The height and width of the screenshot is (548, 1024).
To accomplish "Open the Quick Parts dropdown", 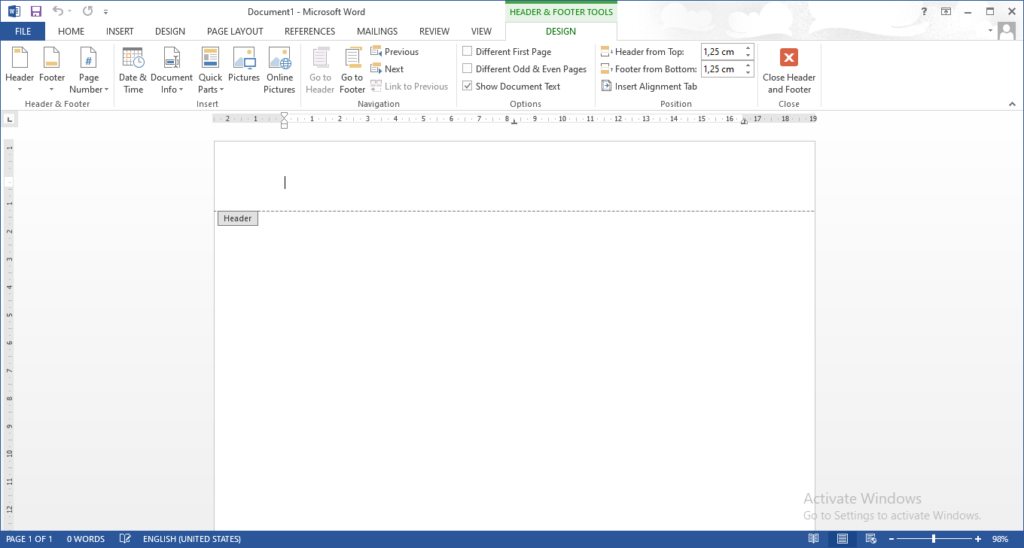I will click(210, 70).
